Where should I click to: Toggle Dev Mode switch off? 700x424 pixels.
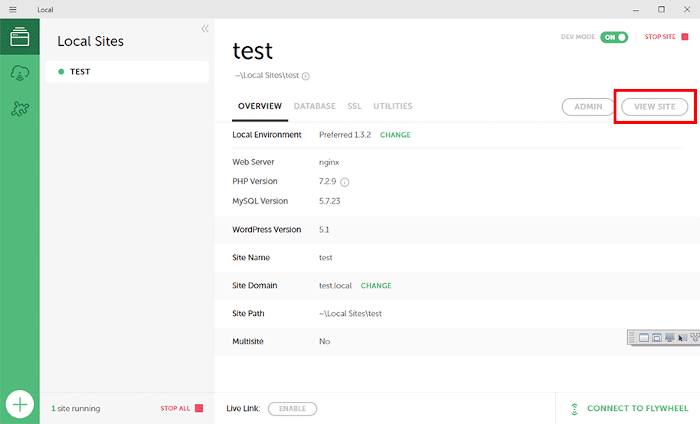[614, 37]
